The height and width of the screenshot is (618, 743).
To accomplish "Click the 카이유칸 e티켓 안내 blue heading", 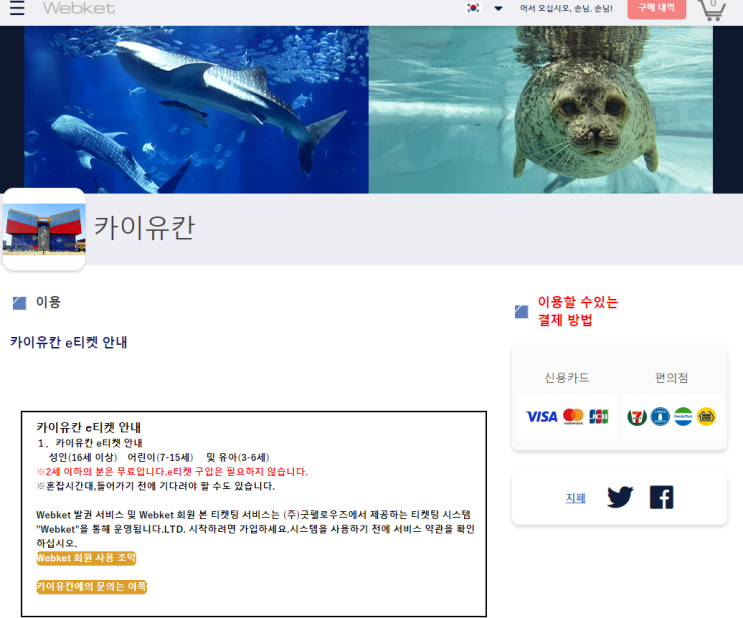I will [x=69, y=342].
